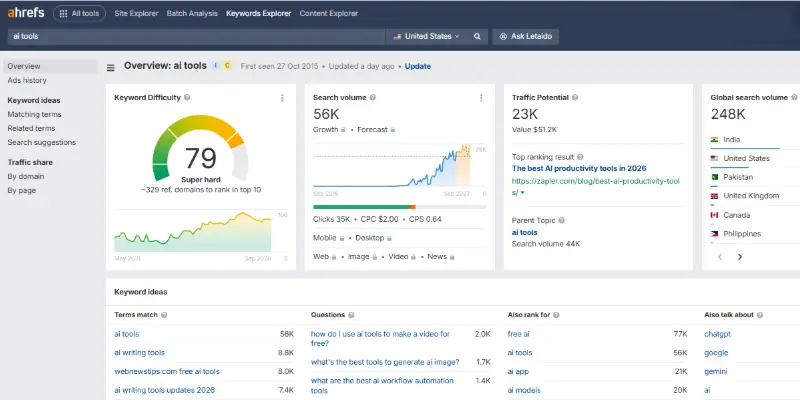The width and height of the screenshot is (800, 400).
Task: Open the ai tools parent topic link
Action: click(x=524, y=233)
